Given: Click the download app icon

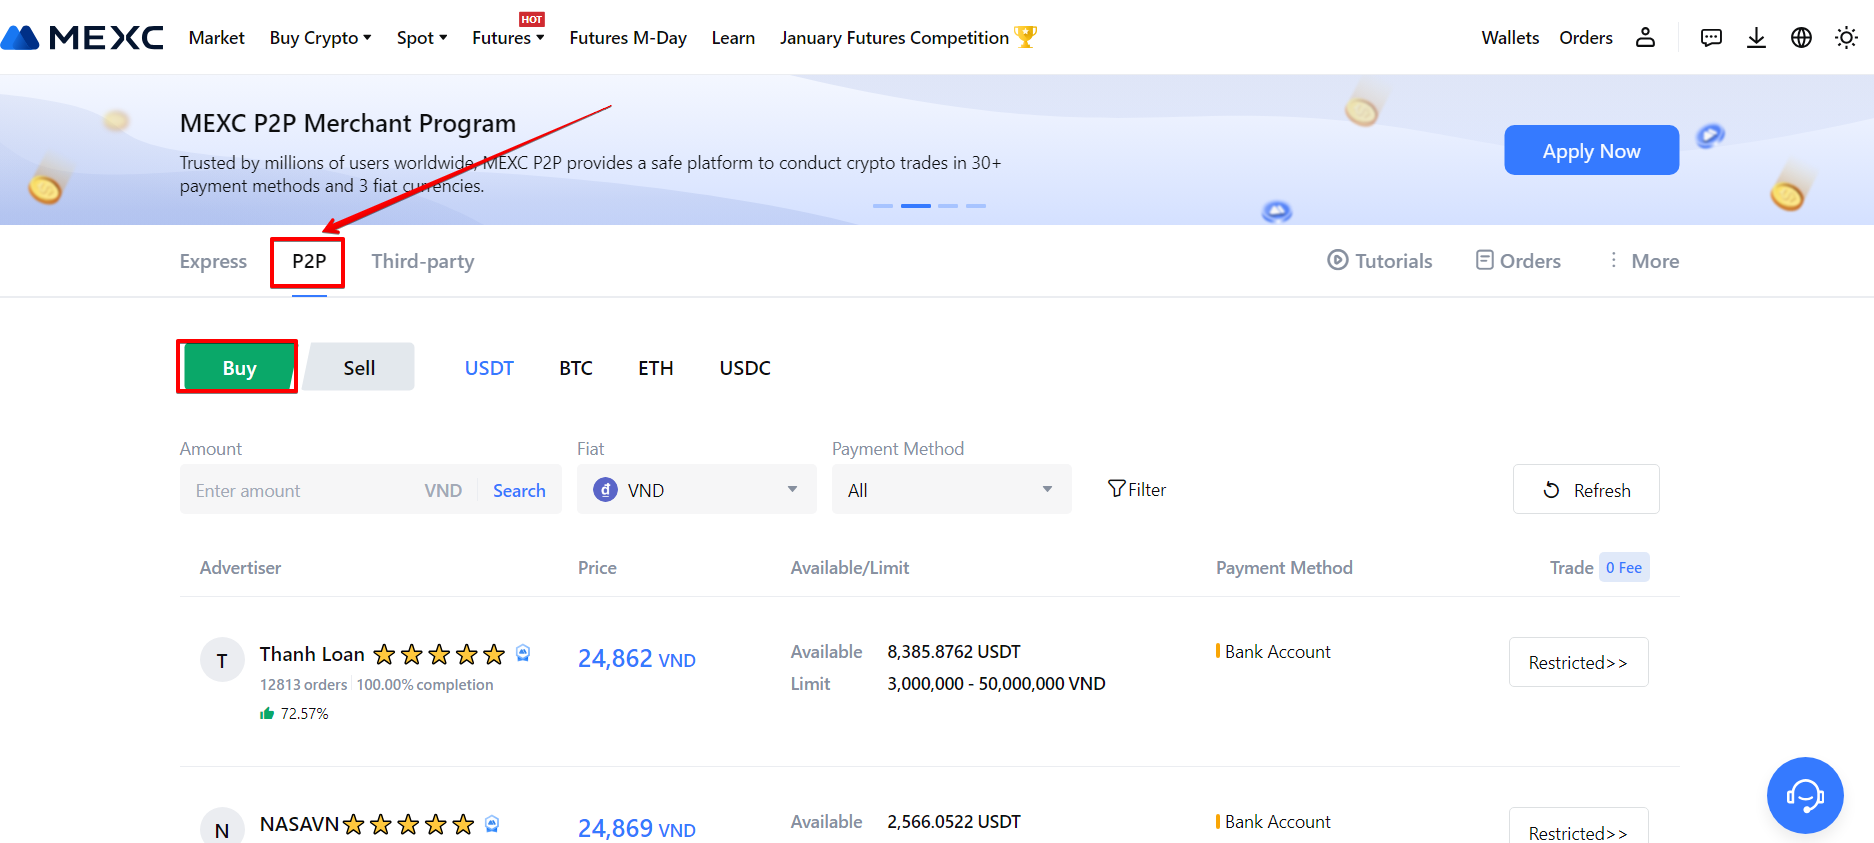Looking at the screenshot, I should 1756,38.
